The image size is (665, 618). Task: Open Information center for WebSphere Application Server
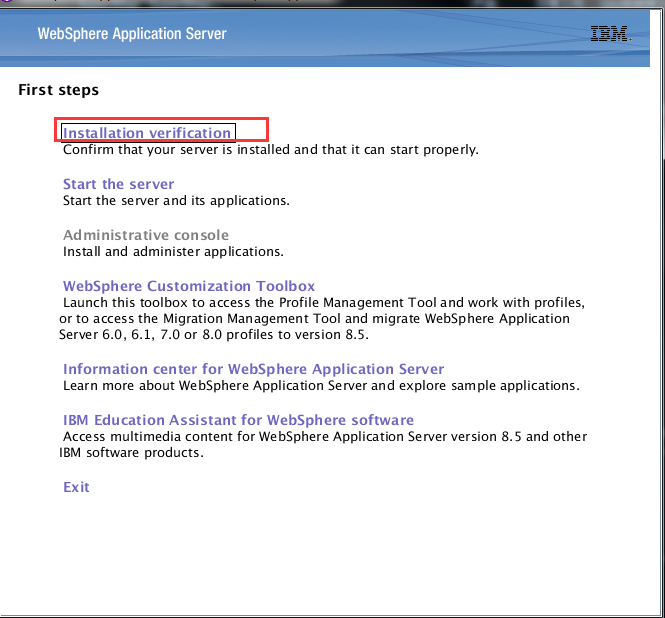(x=253, y=369)
